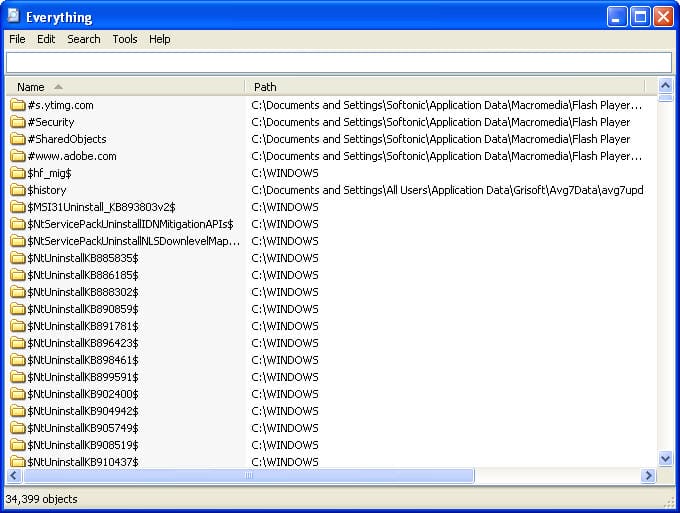Click the search text input field
Screen dimensions: 680x513
point(338,62)
